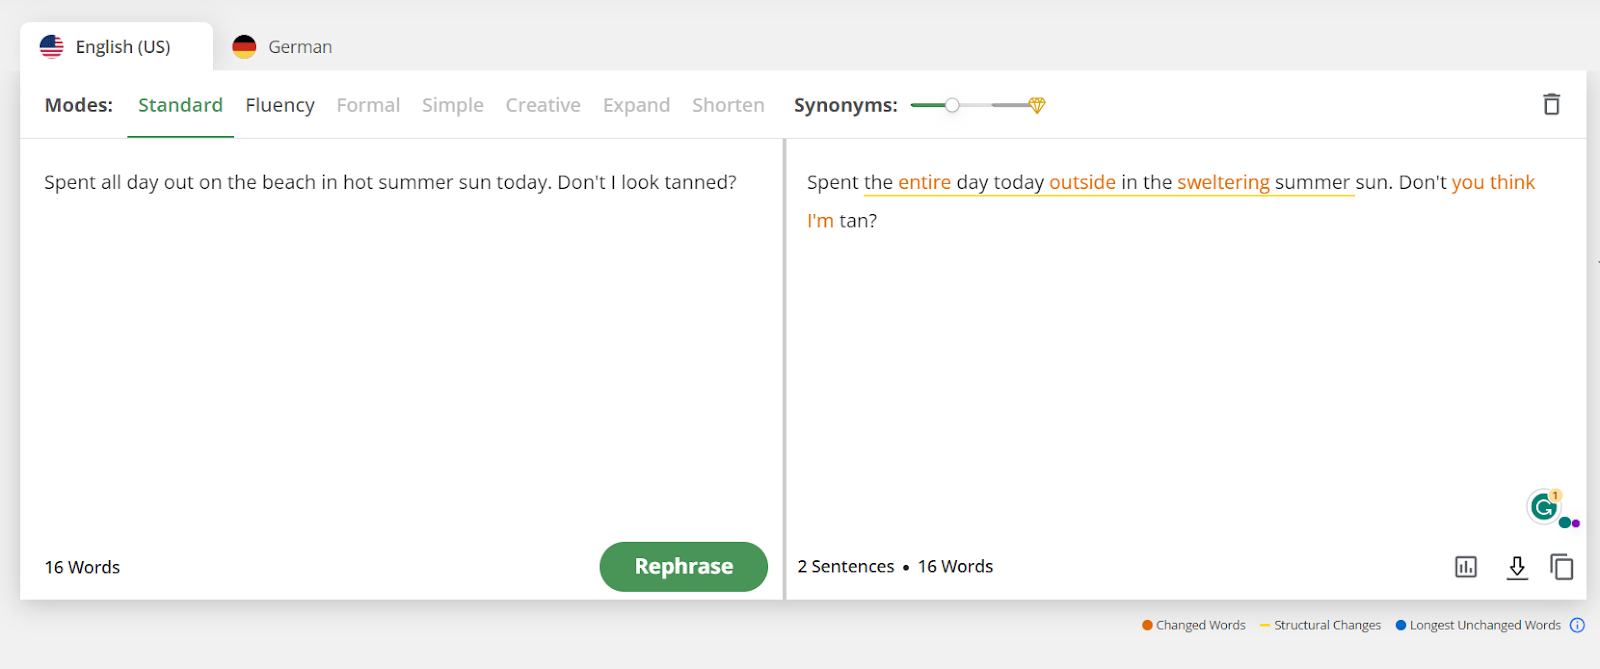Viewport: 1600px width, 669px height.
Task: Click the gray end of Synonyms slider track
Action: (1009, 105)
